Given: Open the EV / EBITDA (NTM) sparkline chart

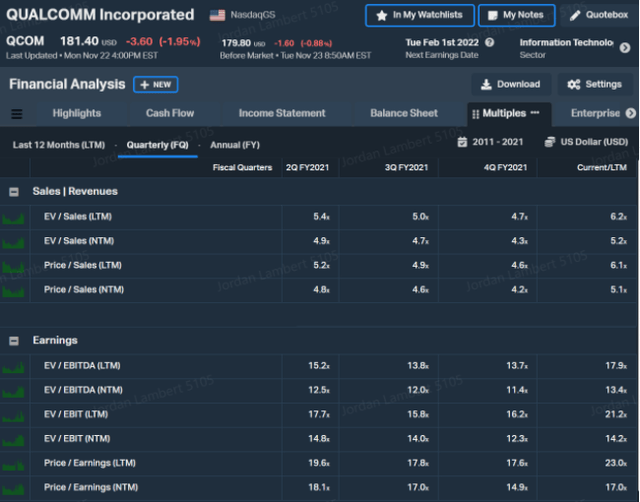Looking at the screenshot, I should pyautogui.click(x=13, y=391).
